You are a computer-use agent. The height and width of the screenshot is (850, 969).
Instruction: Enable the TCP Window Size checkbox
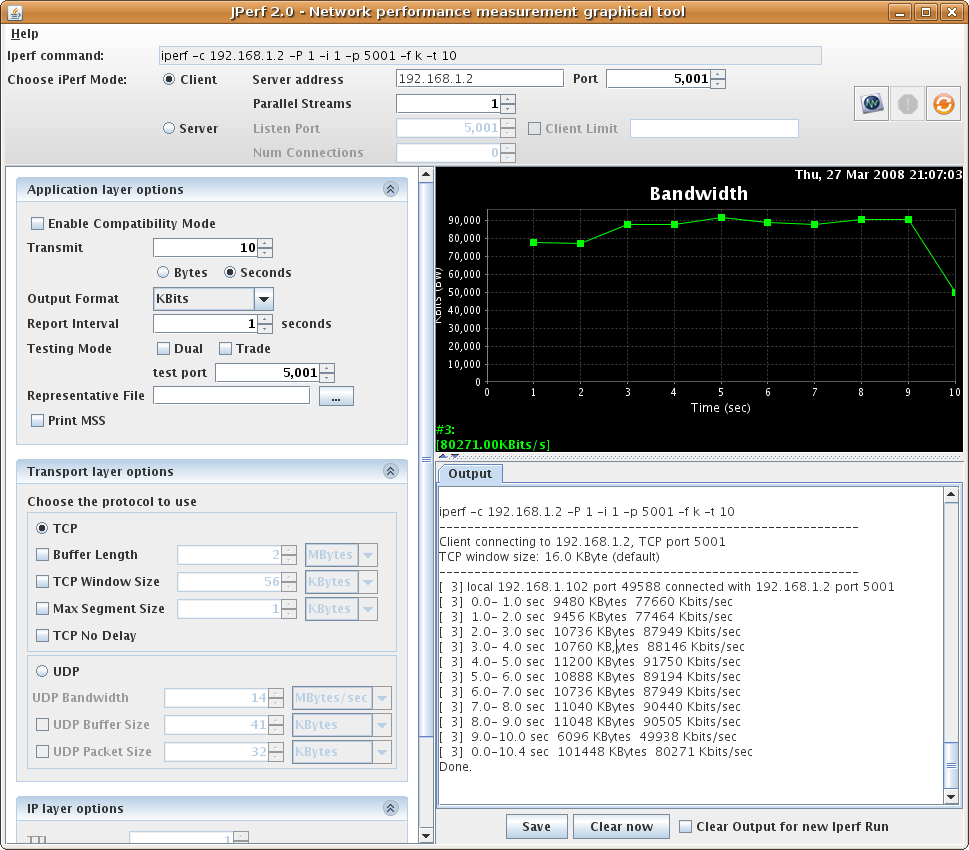point(43,581)
